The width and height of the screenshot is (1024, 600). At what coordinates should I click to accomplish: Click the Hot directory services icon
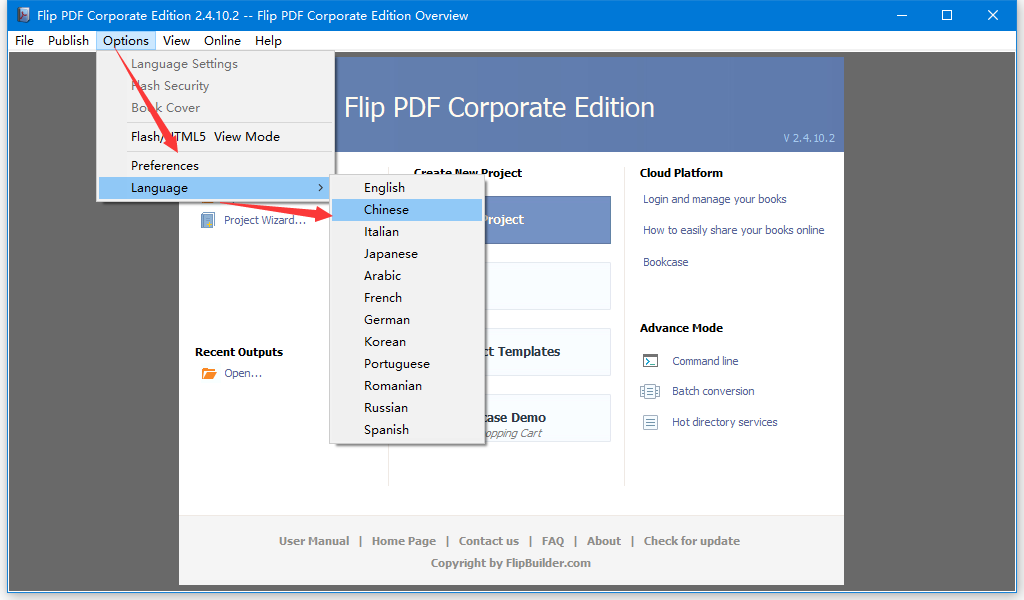point(650,422)
